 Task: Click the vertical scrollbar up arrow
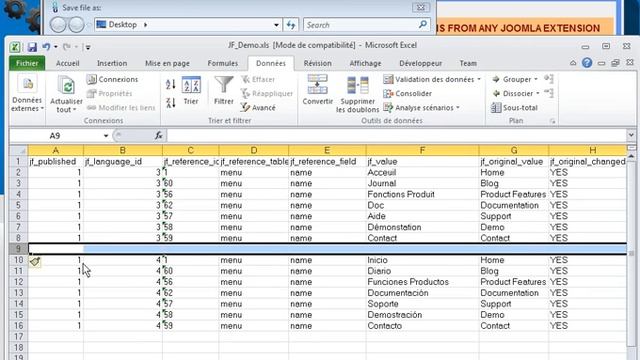631,156
